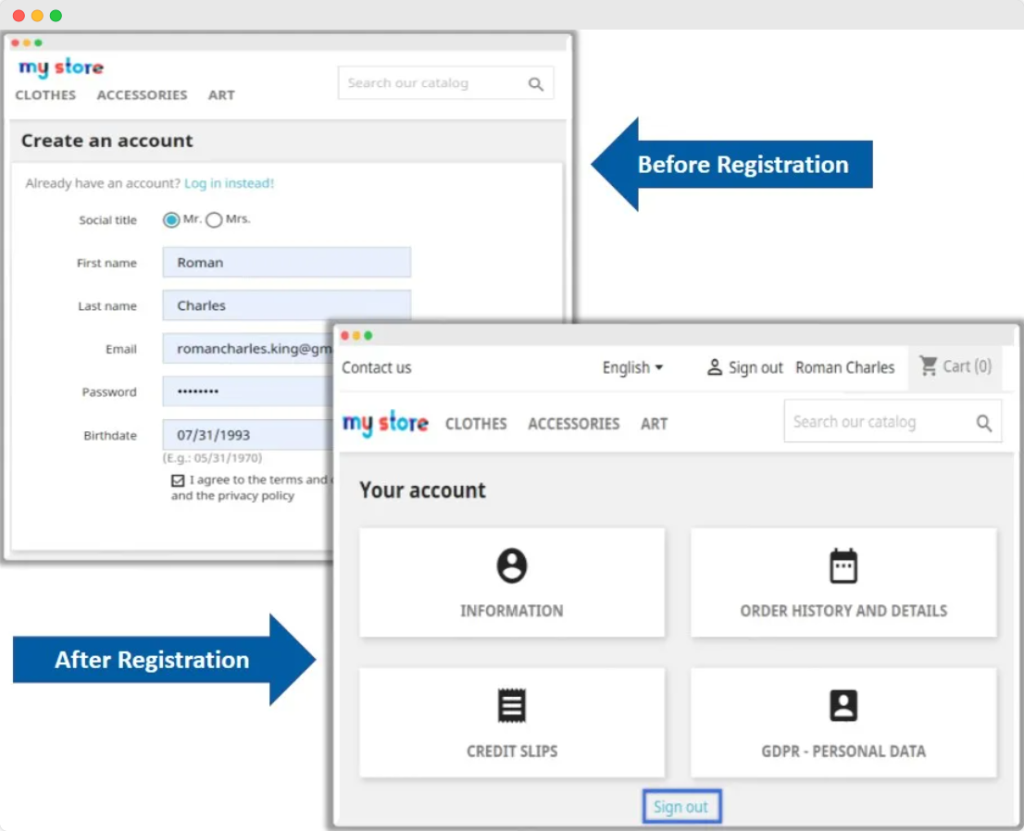Image resolution: width=1024 pixels, height=831 pixels.
Task: Expand the English language dropdown
Action: coord(632,367)
